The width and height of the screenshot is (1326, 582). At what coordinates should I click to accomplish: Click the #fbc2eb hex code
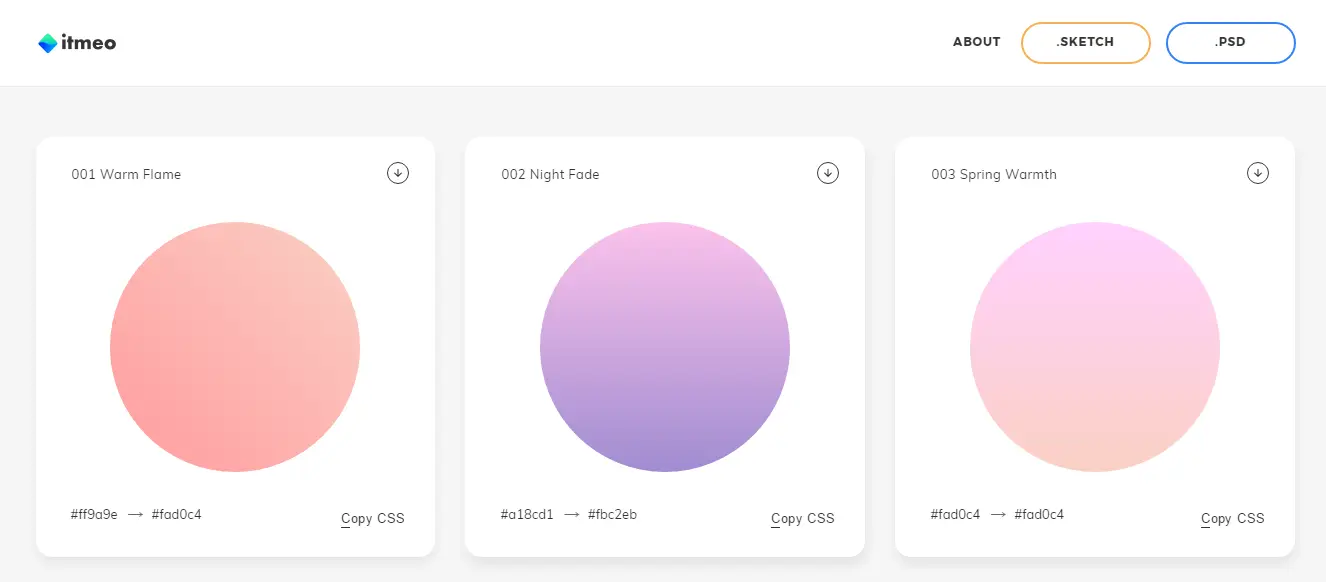pyautogui.click(x=613, y=515)
